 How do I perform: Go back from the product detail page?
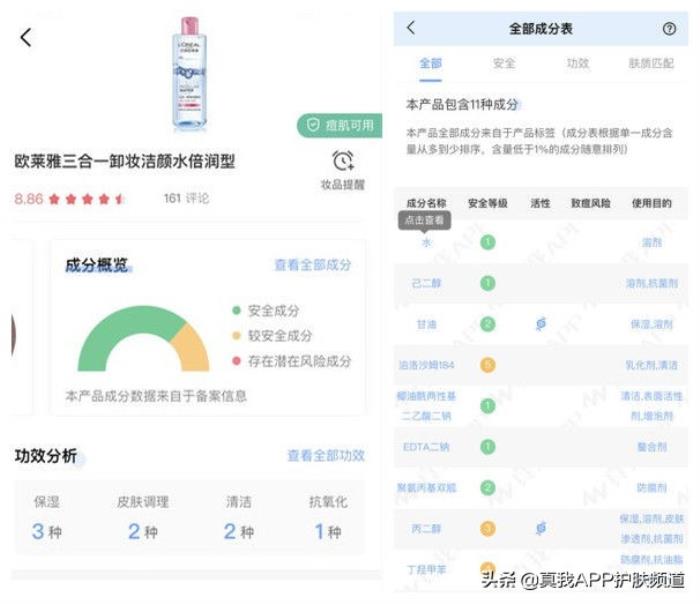click(x=26, y=38)
